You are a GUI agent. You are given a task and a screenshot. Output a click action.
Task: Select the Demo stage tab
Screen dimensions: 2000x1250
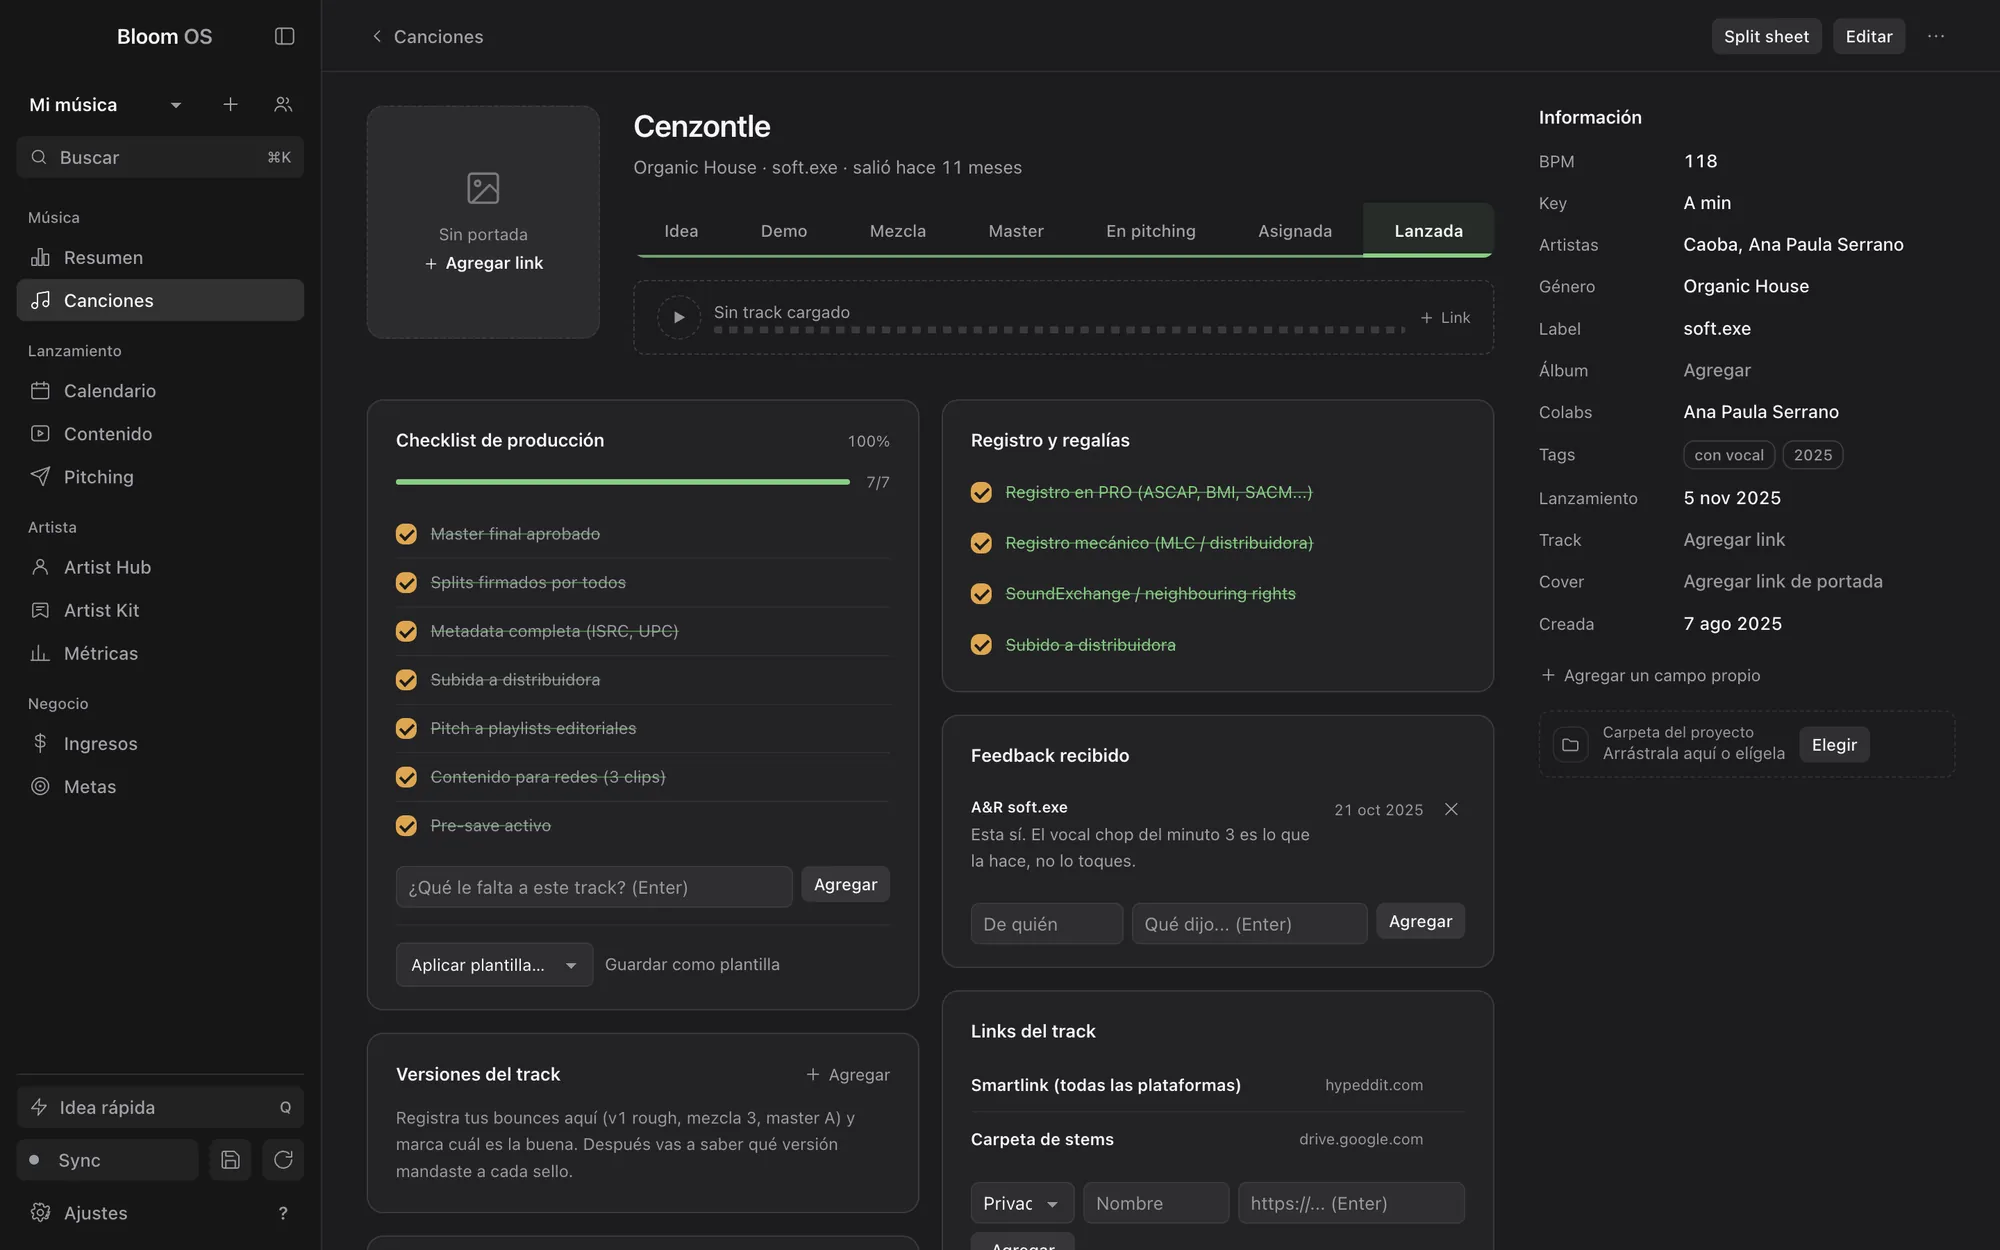coord(783,231)
